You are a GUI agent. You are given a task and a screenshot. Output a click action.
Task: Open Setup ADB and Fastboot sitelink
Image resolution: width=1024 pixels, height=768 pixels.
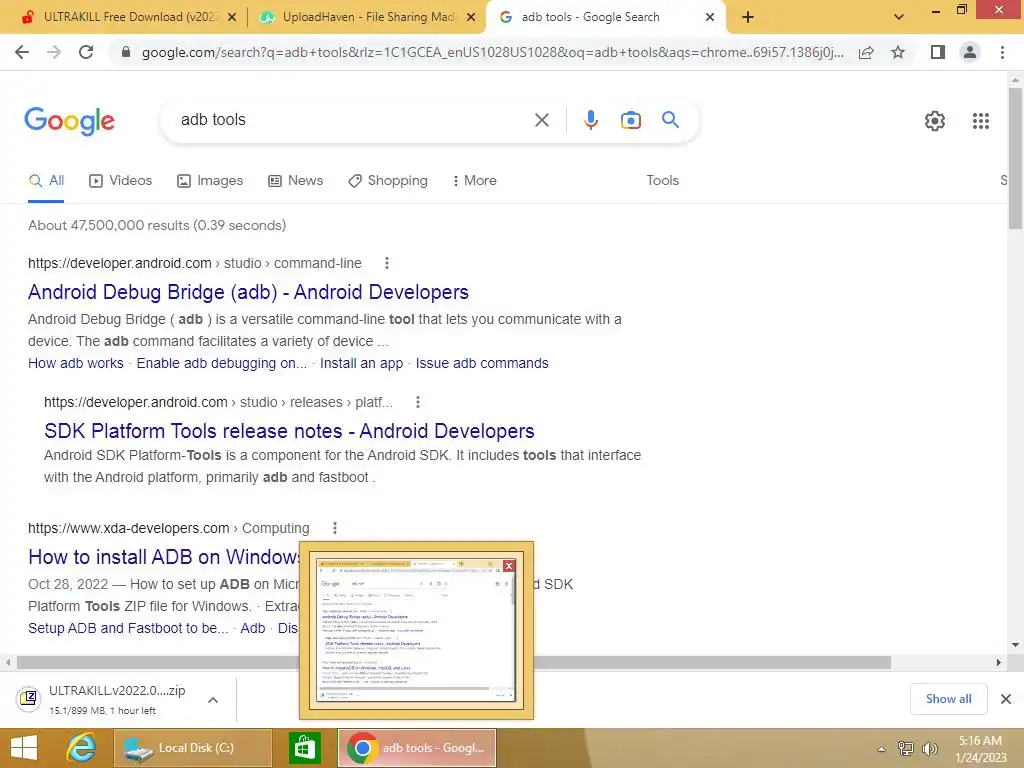point(128,628)
